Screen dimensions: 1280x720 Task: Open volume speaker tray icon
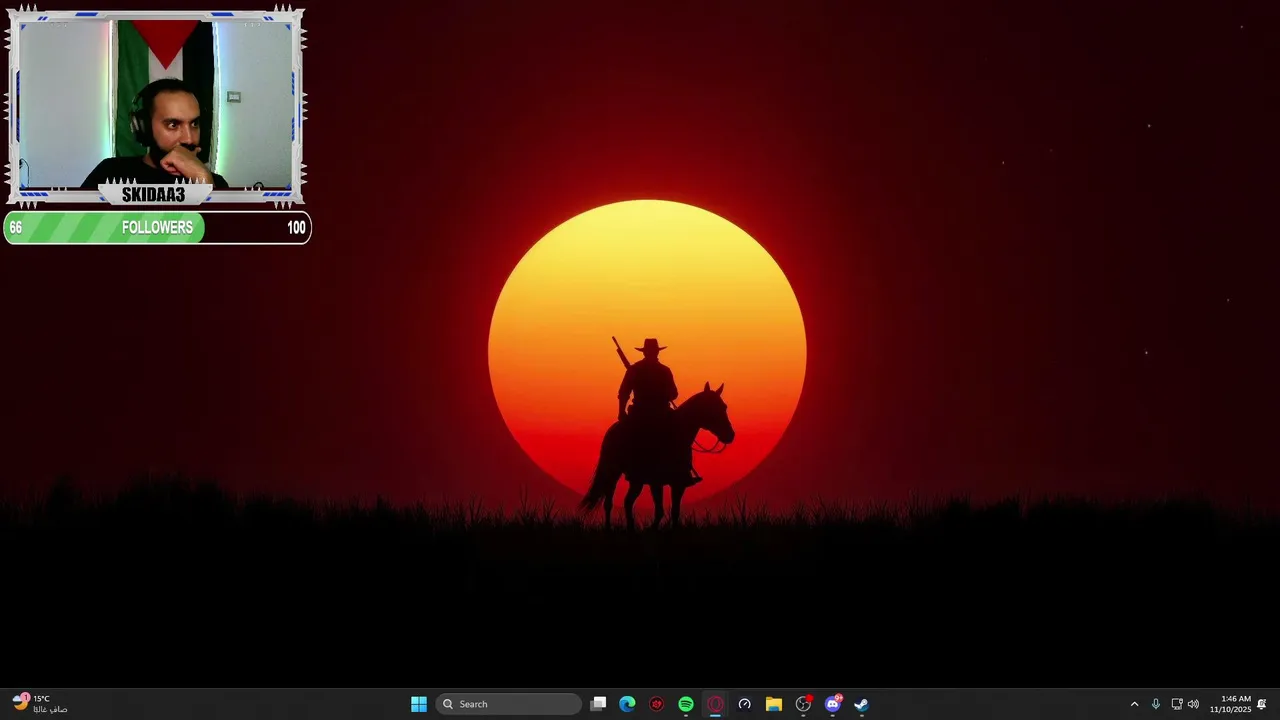tap(1193, 704)
